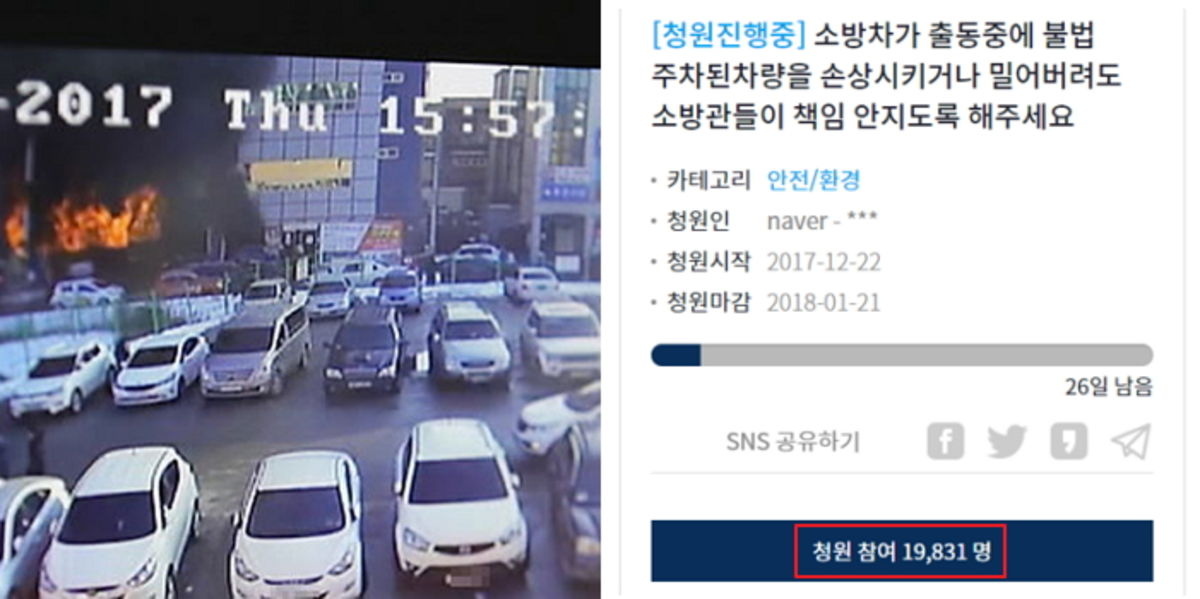Click the 청원마감 date 2018-01-21
The width and height of the screenshot is (1200, 599).
pyautogui.click(x=824, y=303)
